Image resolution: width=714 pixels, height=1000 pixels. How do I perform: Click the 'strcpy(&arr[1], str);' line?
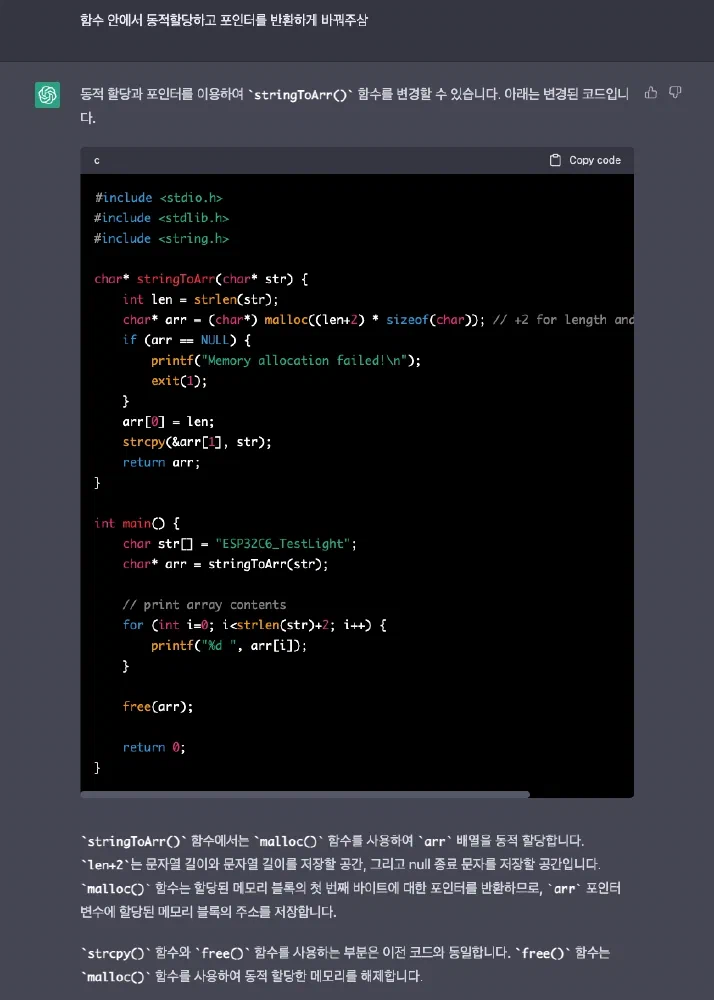coord(197,442)
